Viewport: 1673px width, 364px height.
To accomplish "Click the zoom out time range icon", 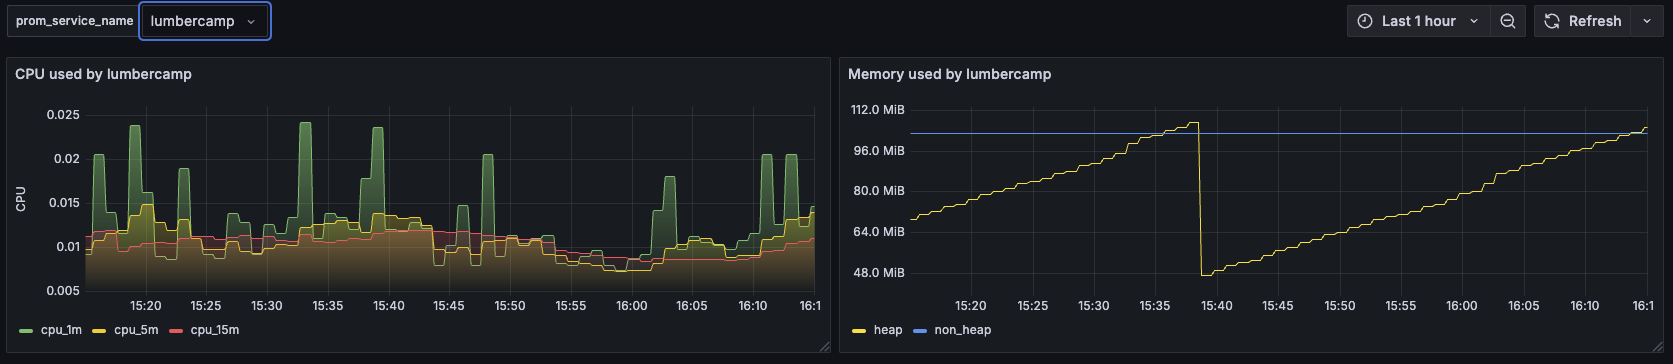I will (1507, 21).
